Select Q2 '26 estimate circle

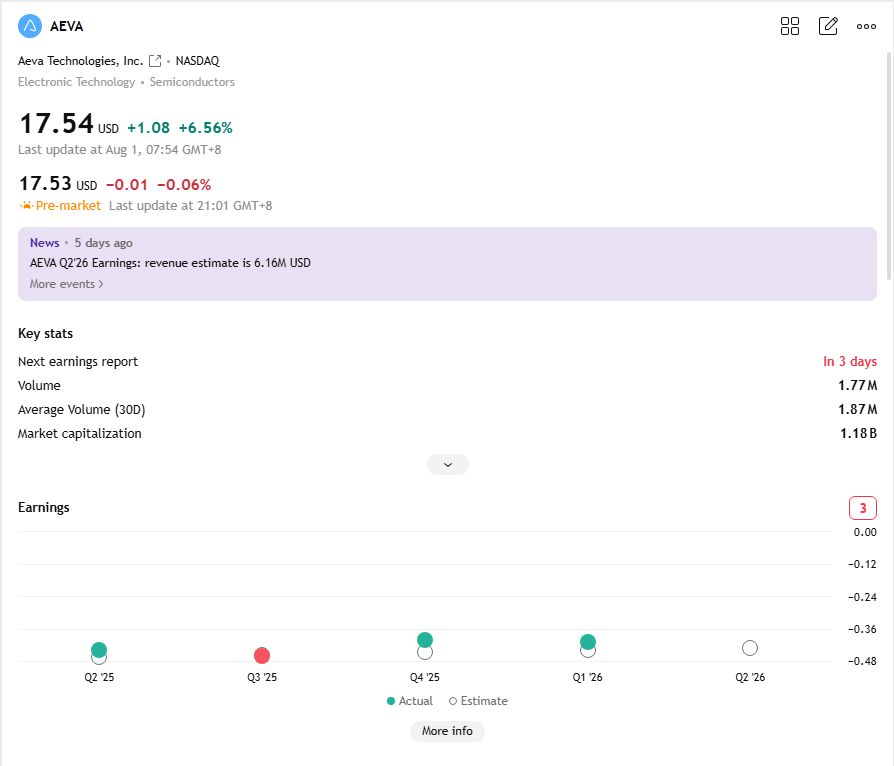750,648
